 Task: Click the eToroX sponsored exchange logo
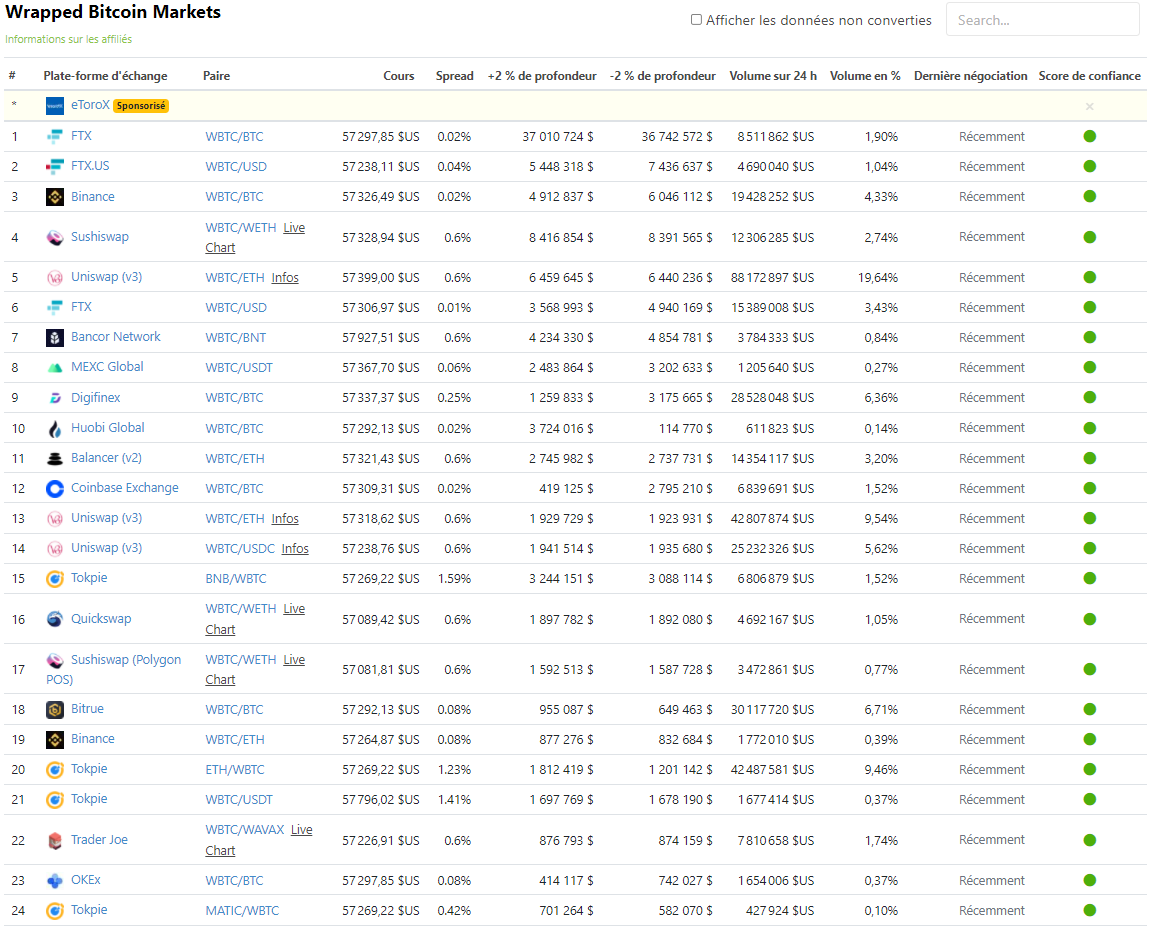(x=54, y=106)
